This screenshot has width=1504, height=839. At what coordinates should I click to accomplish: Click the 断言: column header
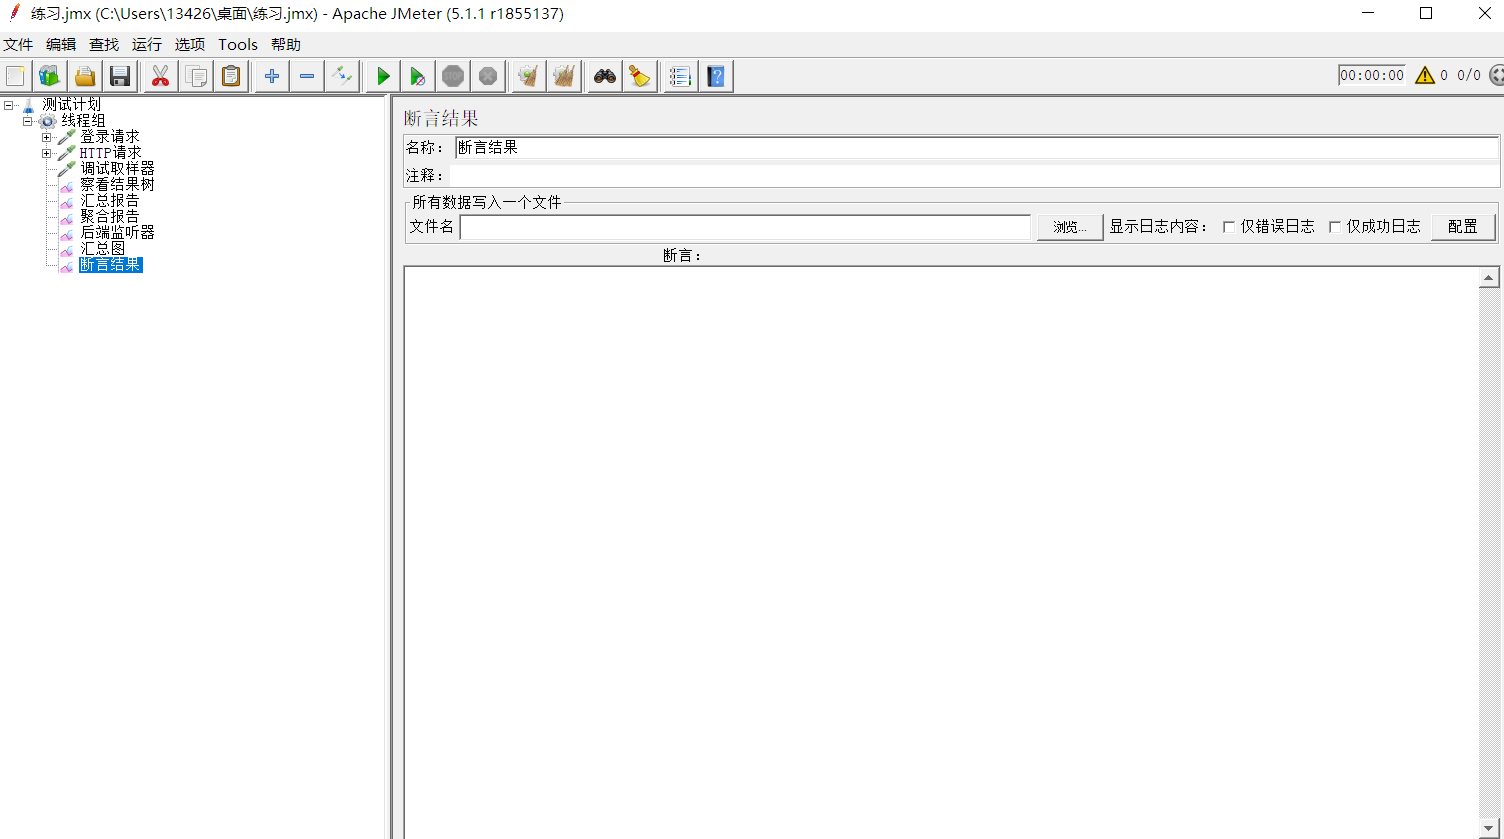pyautogui.click(x=683, y=256)
